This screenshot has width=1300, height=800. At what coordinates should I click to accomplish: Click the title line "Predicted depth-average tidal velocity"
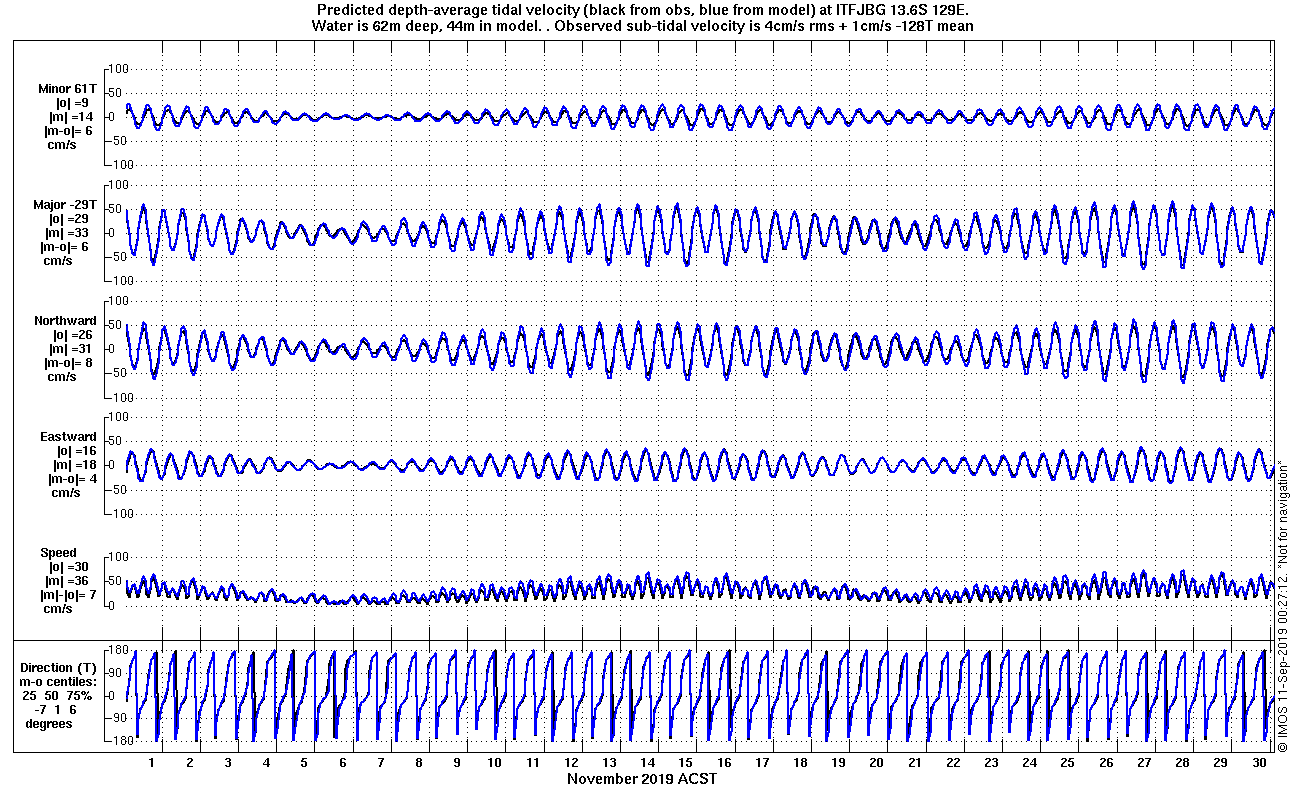643,10
